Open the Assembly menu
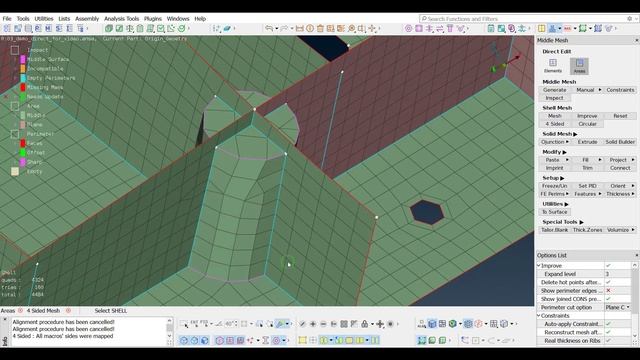 point(87,19)
